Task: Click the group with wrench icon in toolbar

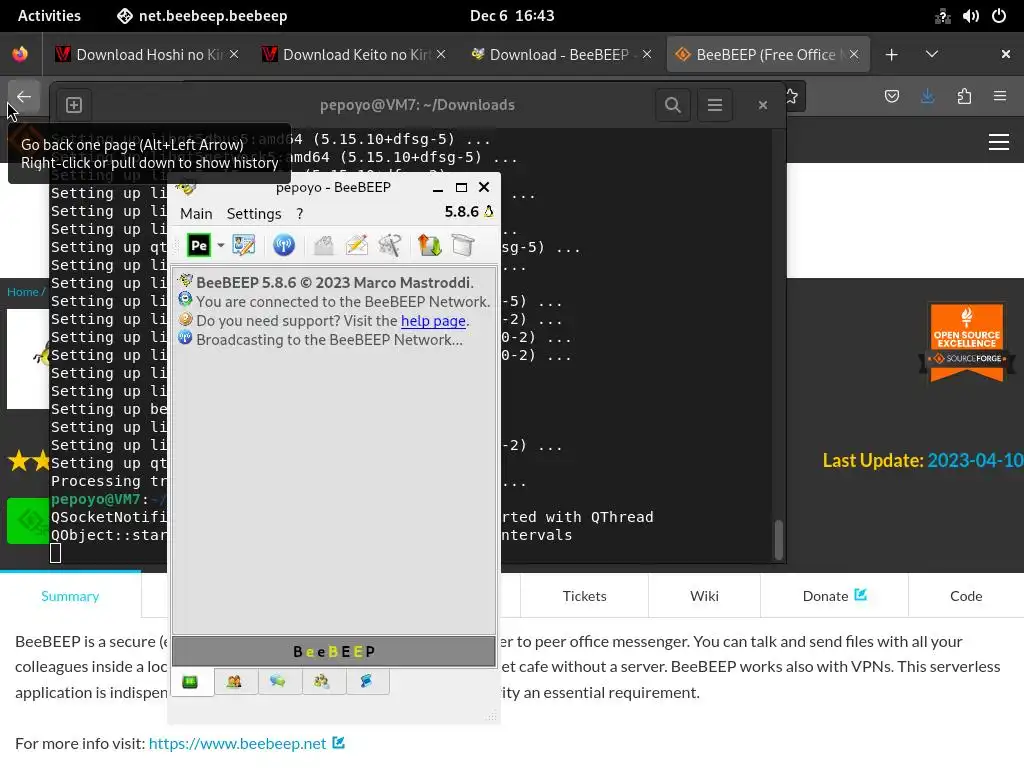Action: click(390, 246)
